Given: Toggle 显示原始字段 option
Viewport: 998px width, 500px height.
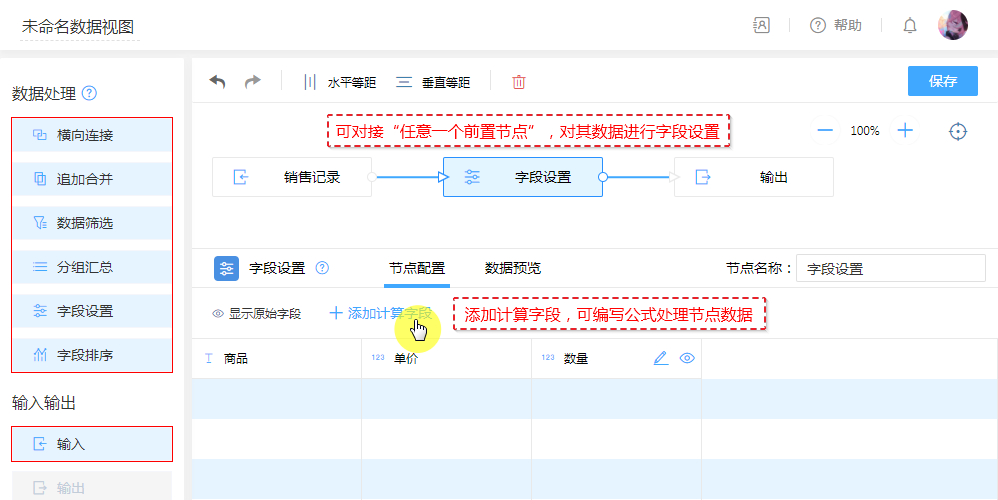Looking at the screenshot, I should [256, 313].
